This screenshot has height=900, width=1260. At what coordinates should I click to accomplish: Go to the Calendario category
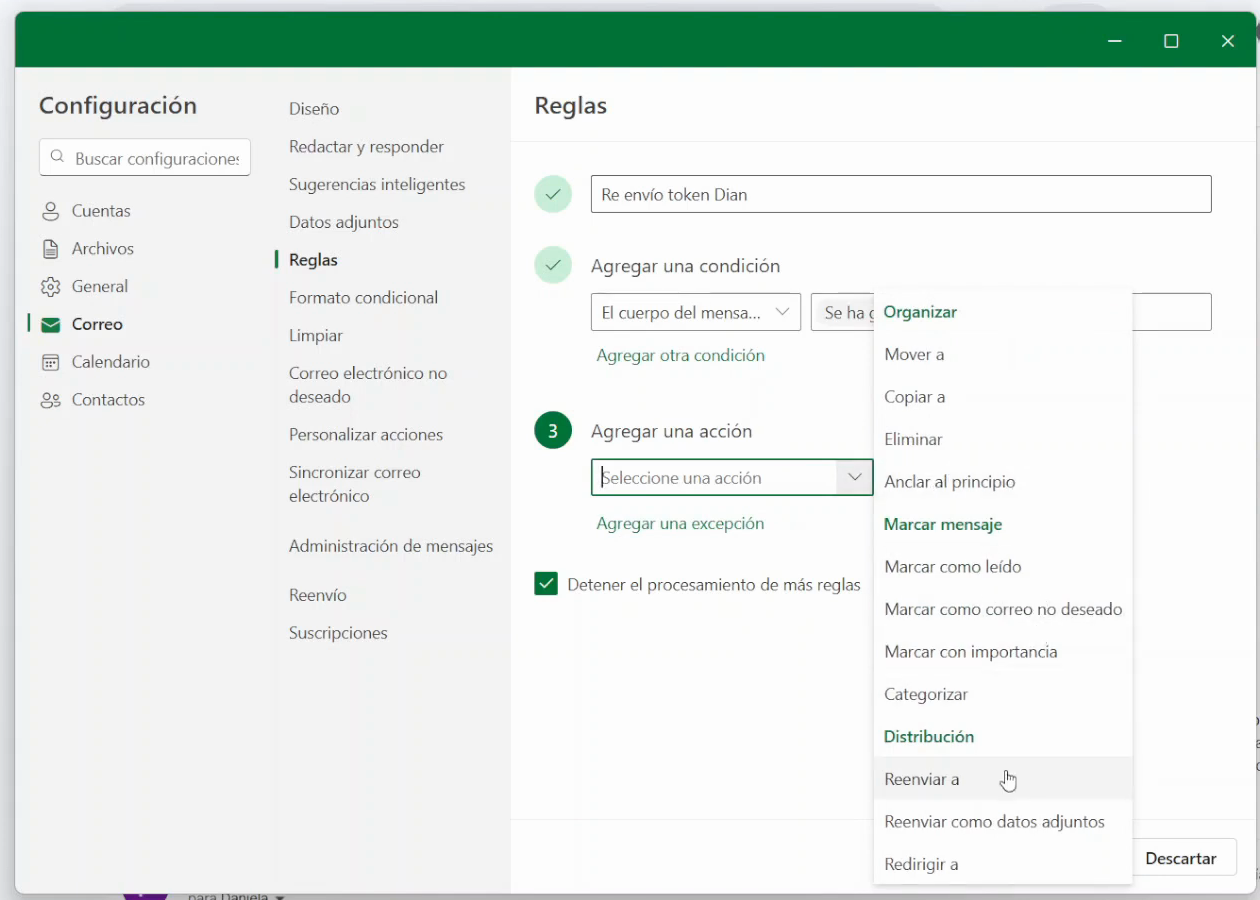coord(111,362)
